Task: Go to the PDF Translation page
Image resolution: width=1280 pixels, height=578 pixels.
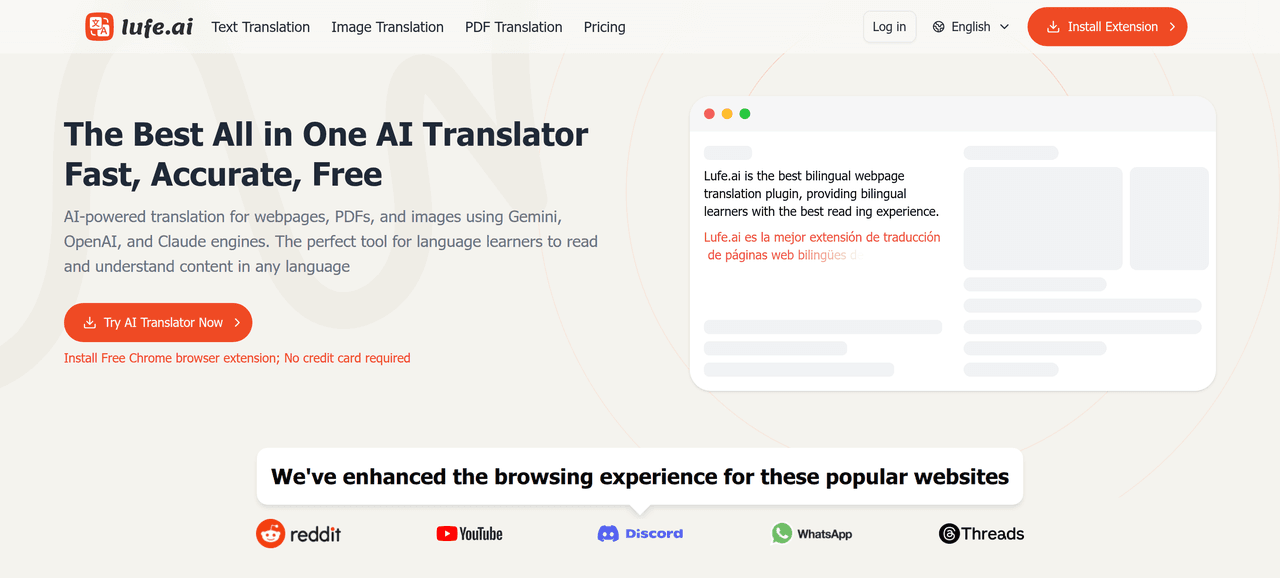Action: pos(514,27)
